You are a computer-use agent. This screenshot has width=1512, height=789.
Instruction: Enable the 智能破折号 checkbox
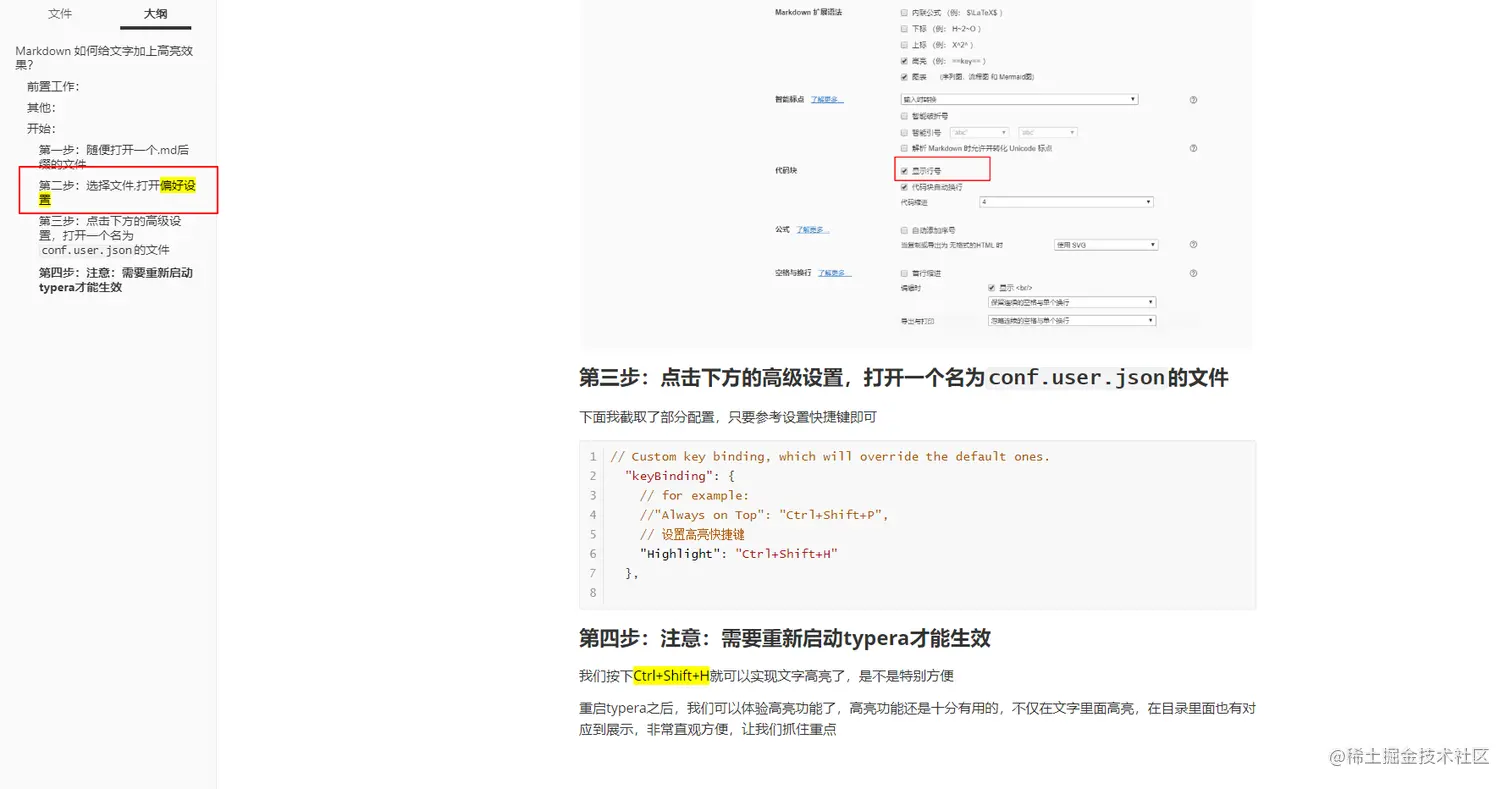pyautogui.click(x=904, y=116)
